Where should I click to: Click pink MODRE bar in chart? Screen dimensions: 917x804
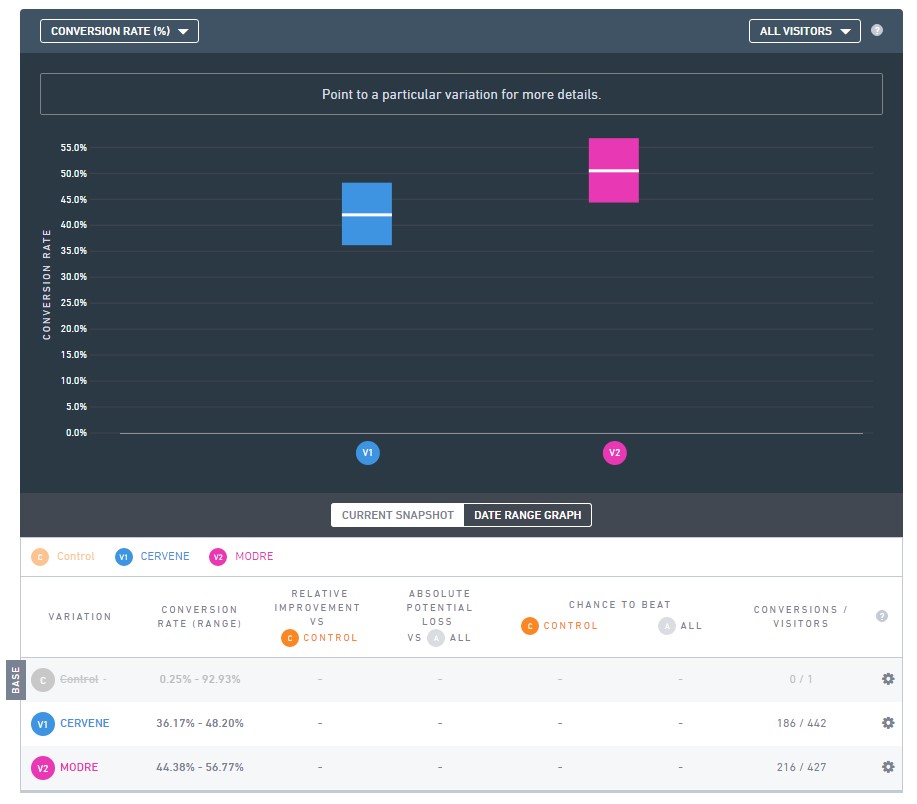613,171
